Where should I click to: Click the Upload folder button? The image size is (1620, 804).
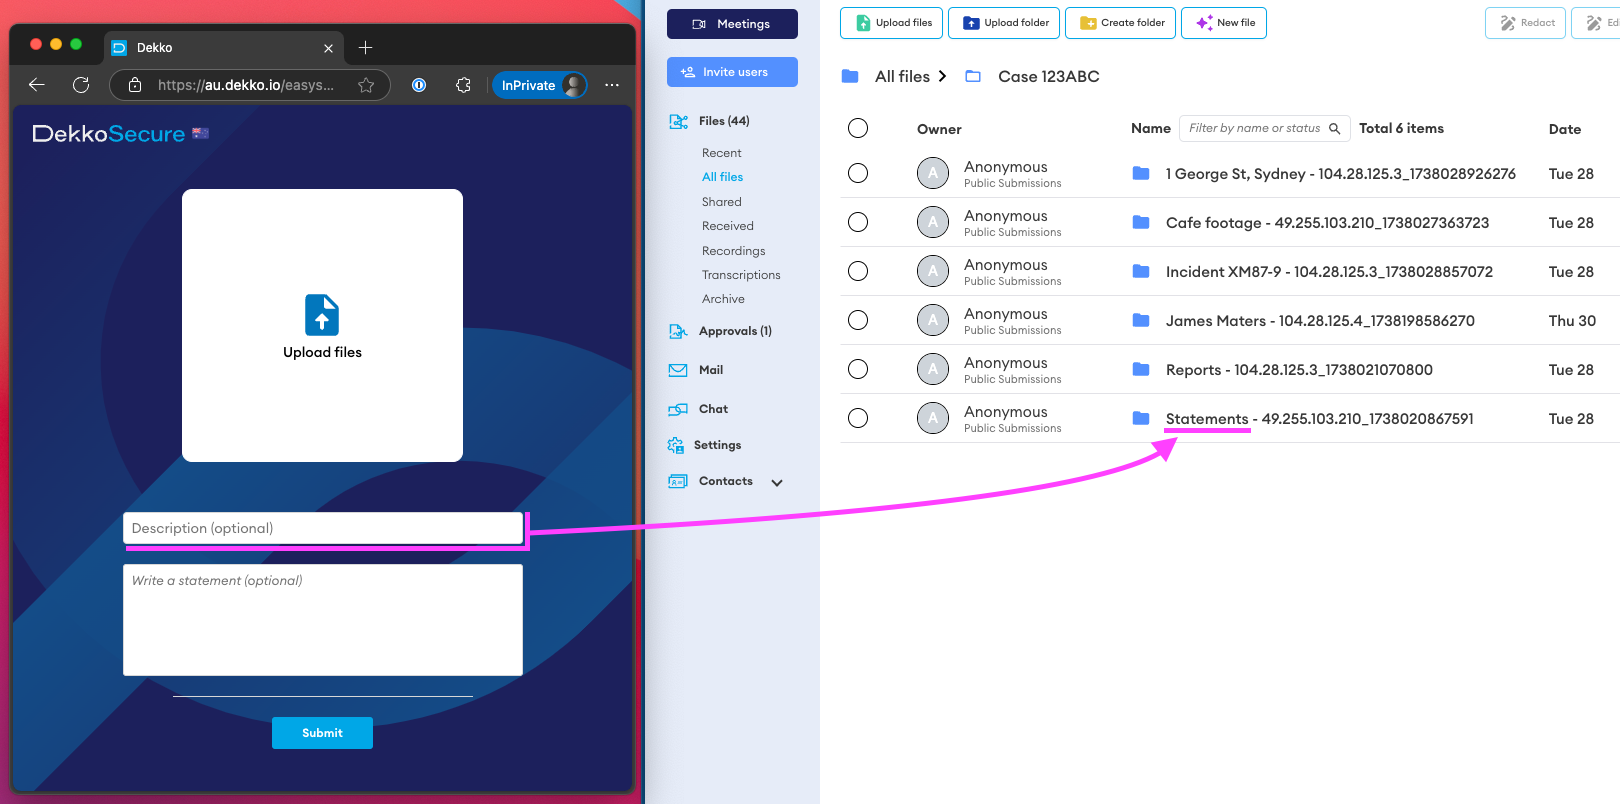coord(1004,23)
